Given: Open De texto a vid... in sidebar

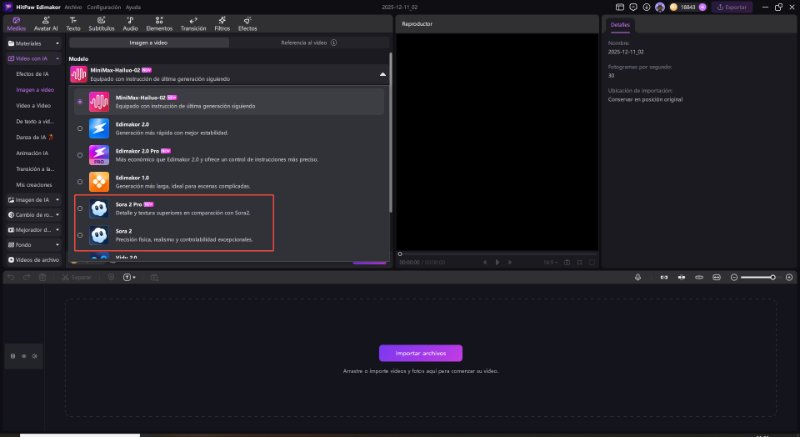Looking at the screenshot, I should pyautogui.click(x=35, y=121).
